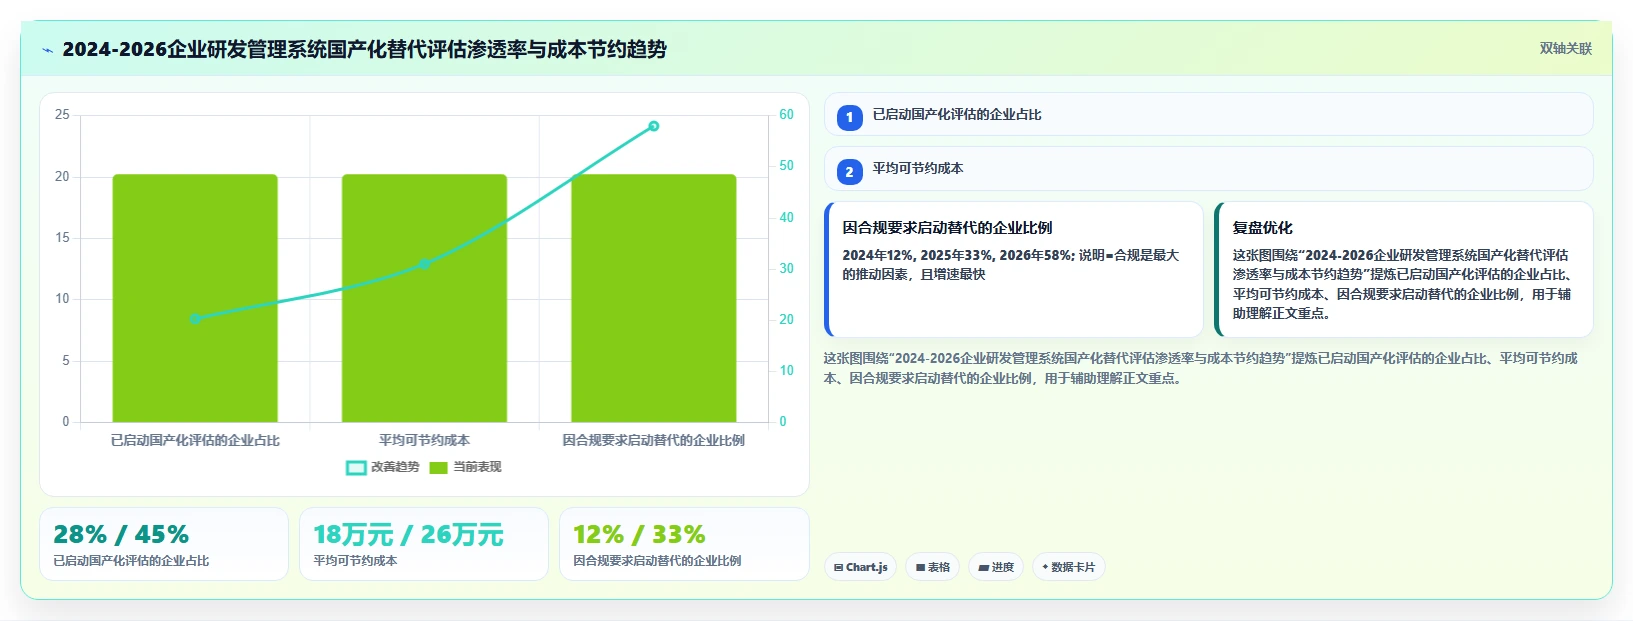
Task: Click the text 2024年12%, 2025年33%, 2026年58%
Action: click(x=958, y=255)
